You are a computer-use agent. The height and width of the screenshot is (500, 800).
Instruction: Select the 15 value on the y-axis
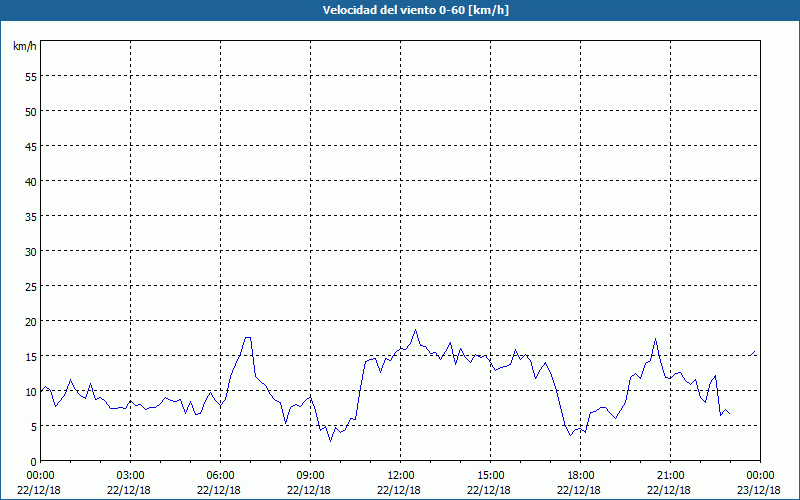(x=31, y=357)
